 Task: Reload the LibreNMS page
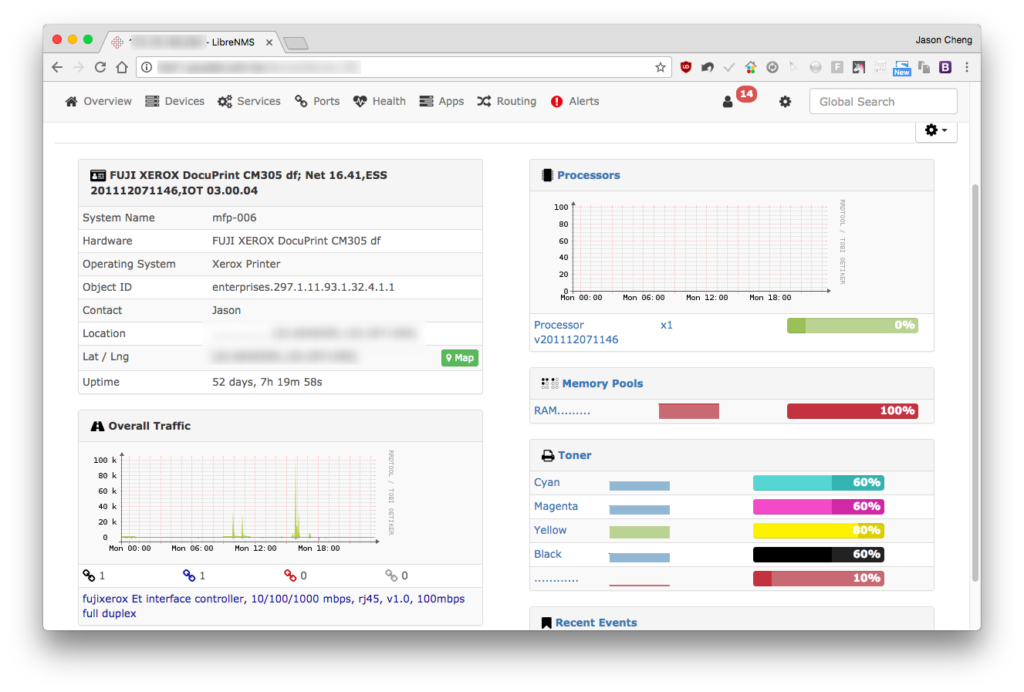click(100, 67)
